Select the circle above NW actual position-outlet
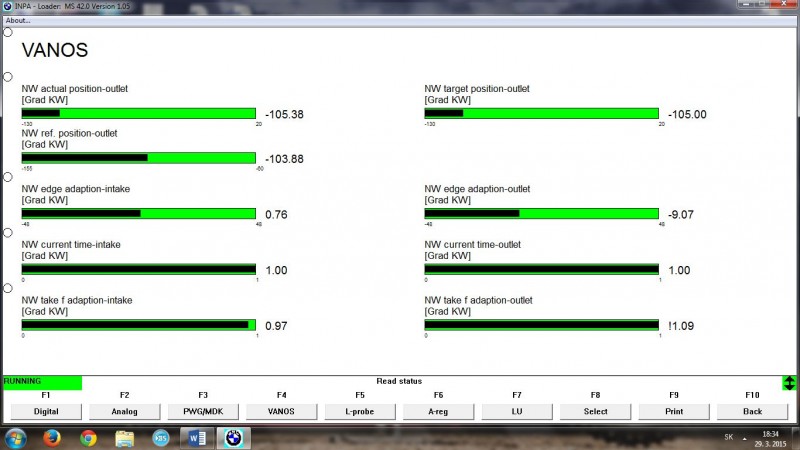This screenshot has height=450, width=800. (8, 77)
